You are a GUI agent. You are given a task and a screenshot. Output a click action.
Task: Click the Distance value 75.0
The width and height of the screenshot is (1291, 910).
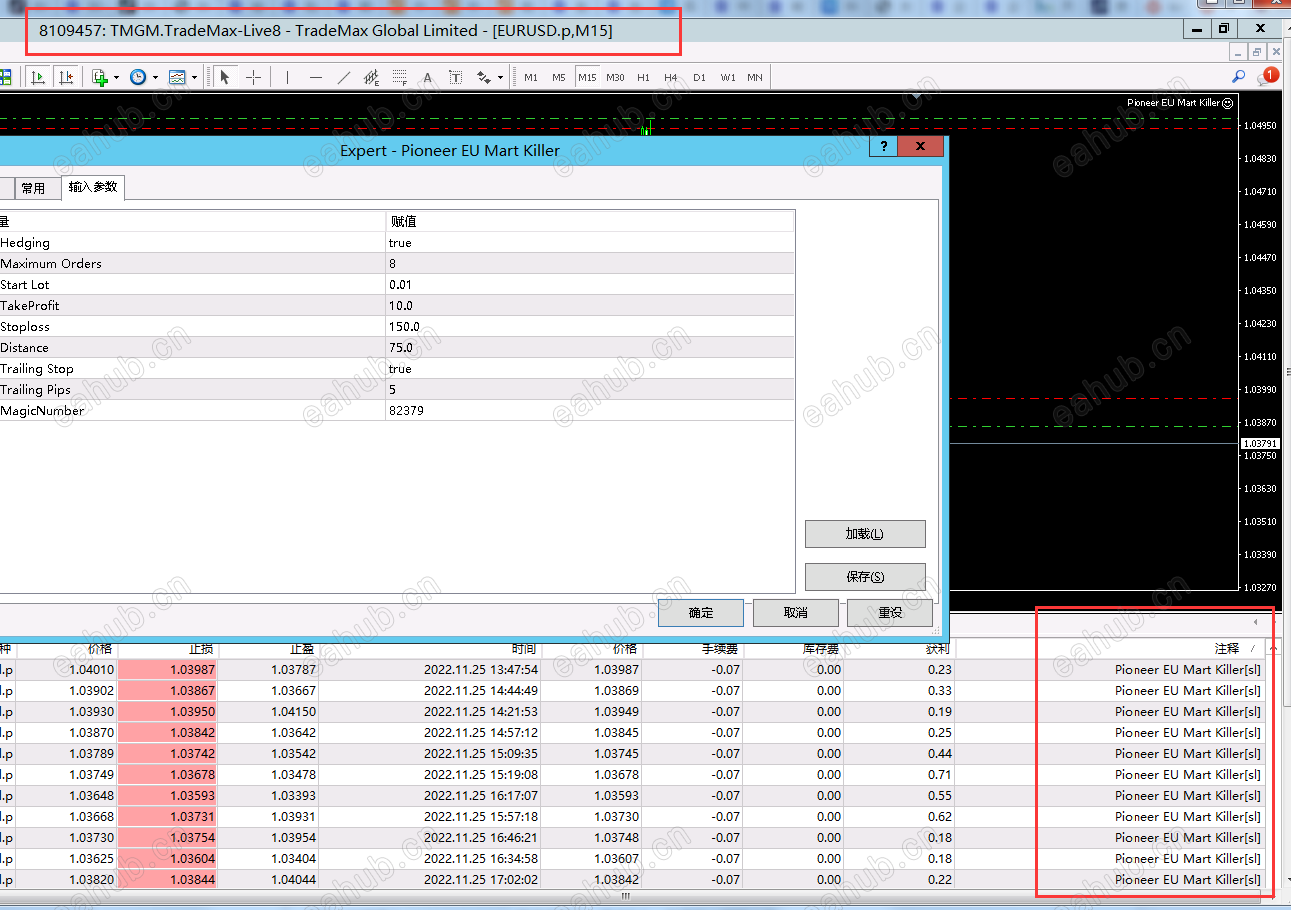(x=590, y=348)
